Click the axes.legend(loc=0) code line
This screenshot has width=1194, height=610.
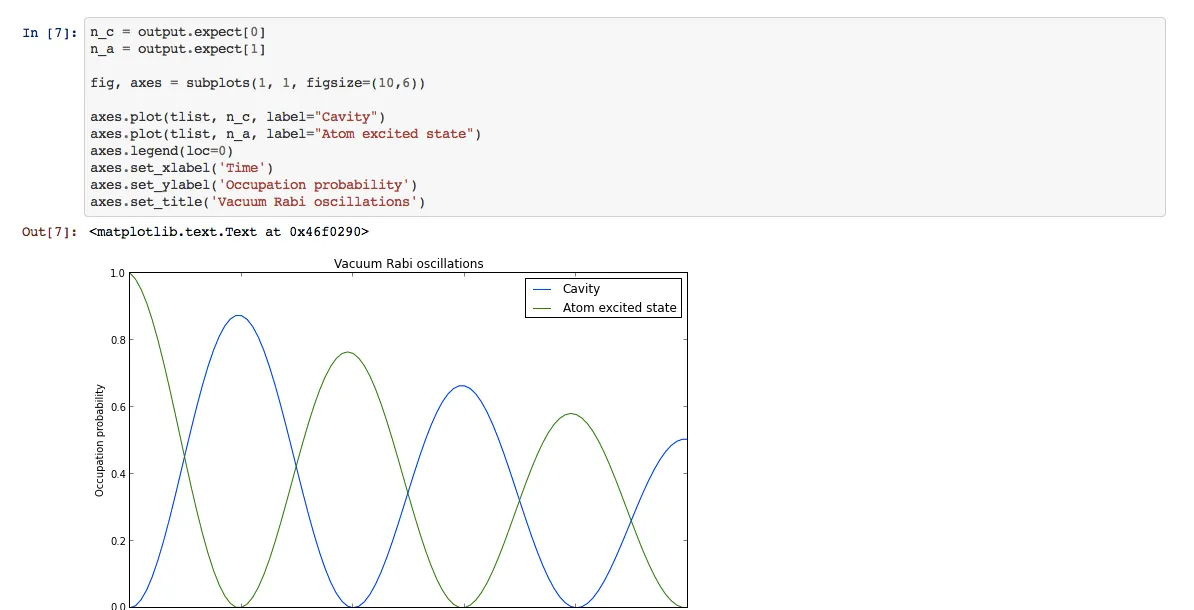coord(161,151)
